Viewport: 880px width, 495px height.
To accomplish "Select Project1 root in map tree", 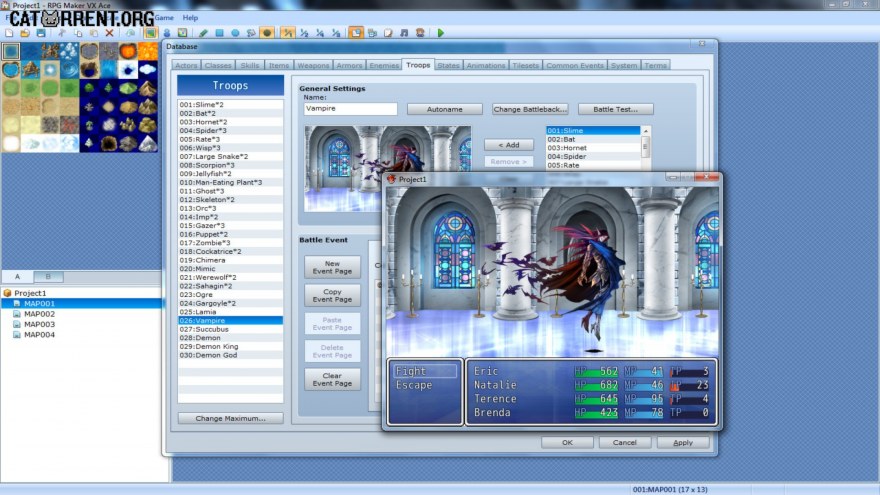I will 30,293.
